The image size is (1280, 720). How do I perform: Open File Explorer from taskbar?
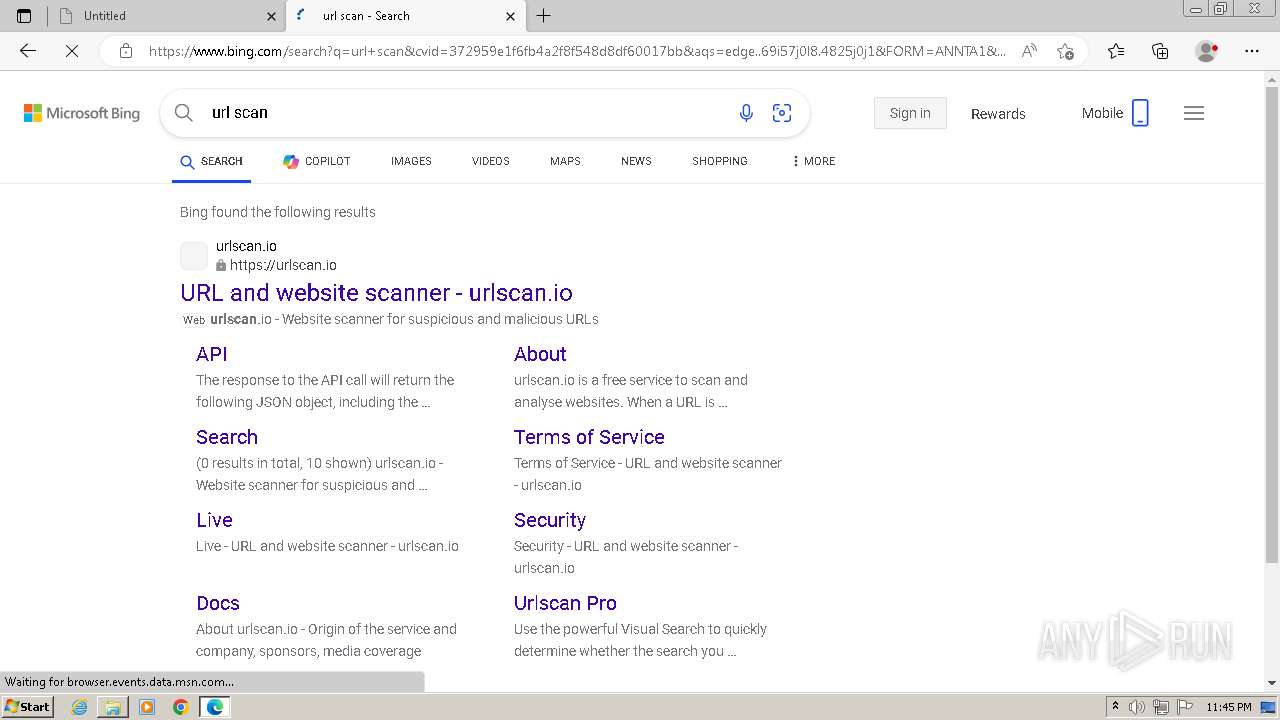click(113, 707)
